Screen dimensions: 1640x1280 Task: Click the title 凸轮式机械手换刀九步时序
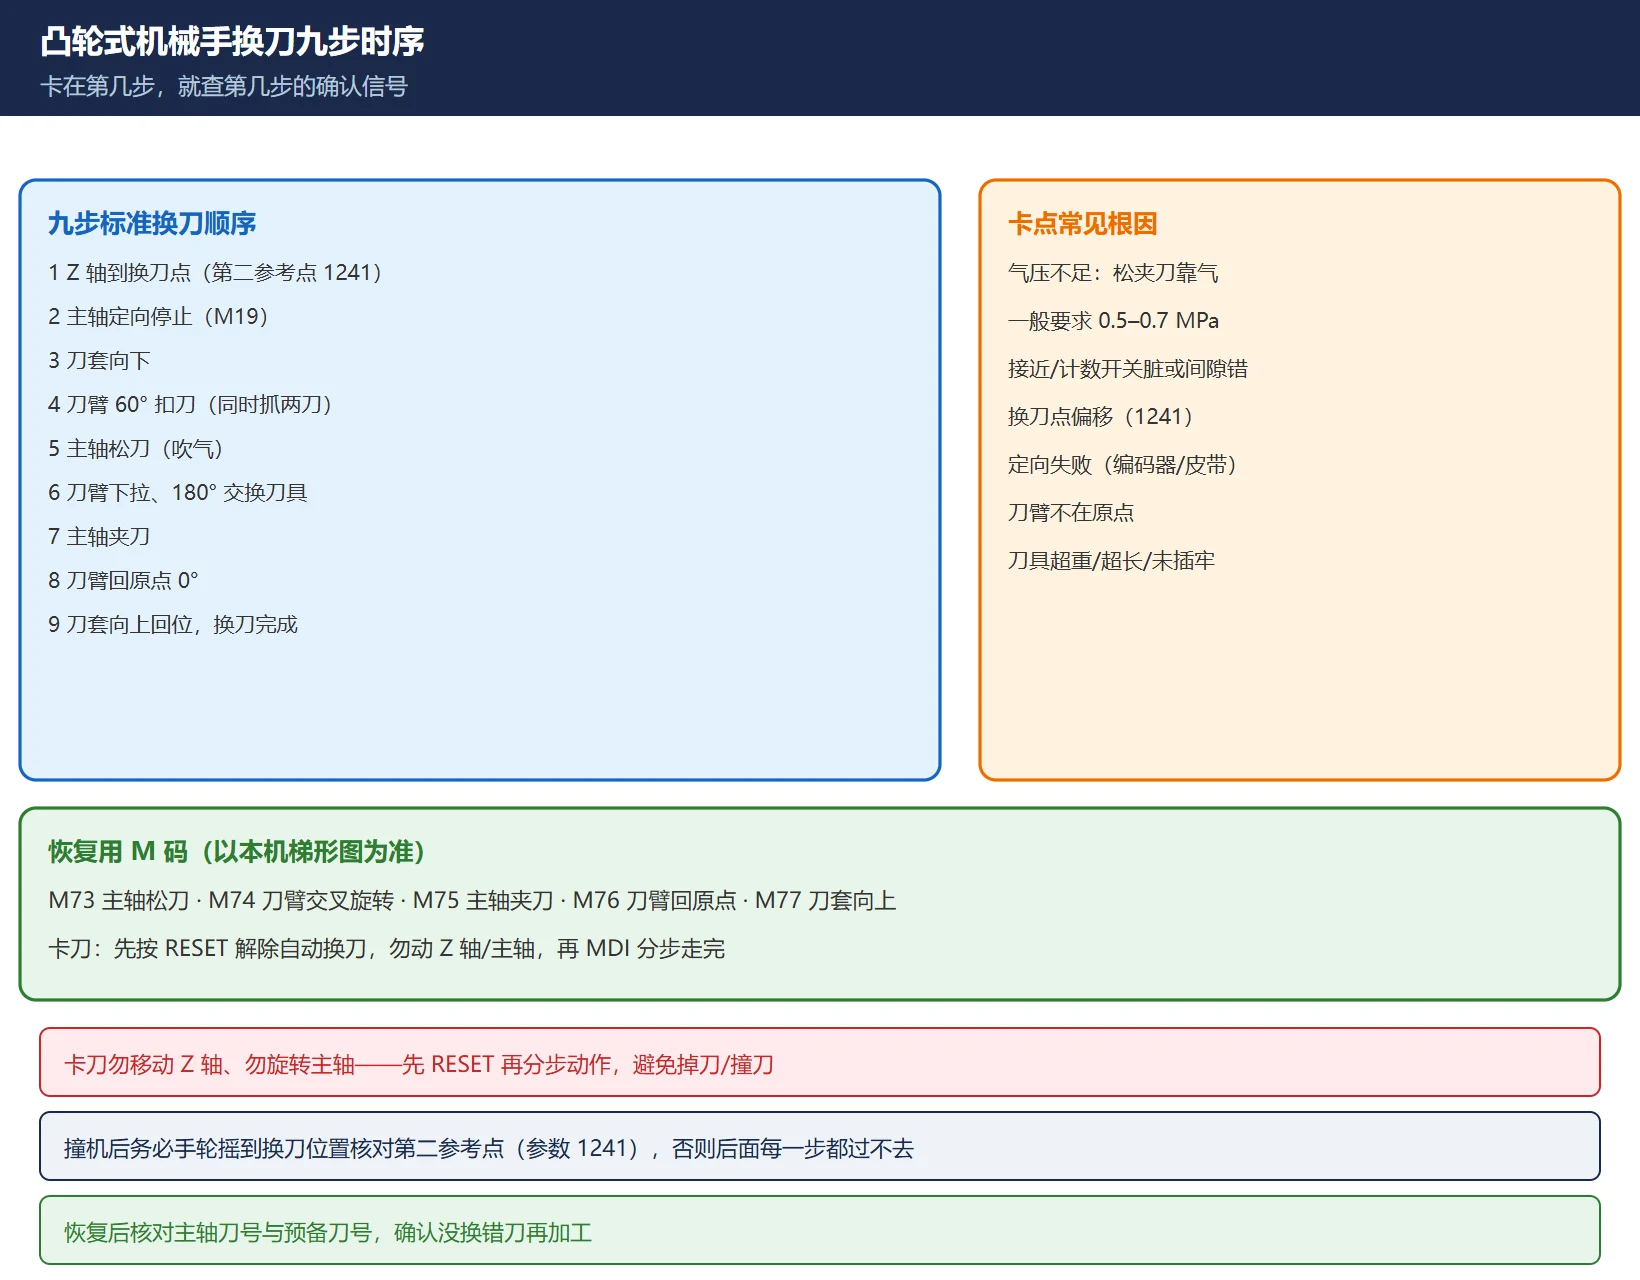pos(232,42)
